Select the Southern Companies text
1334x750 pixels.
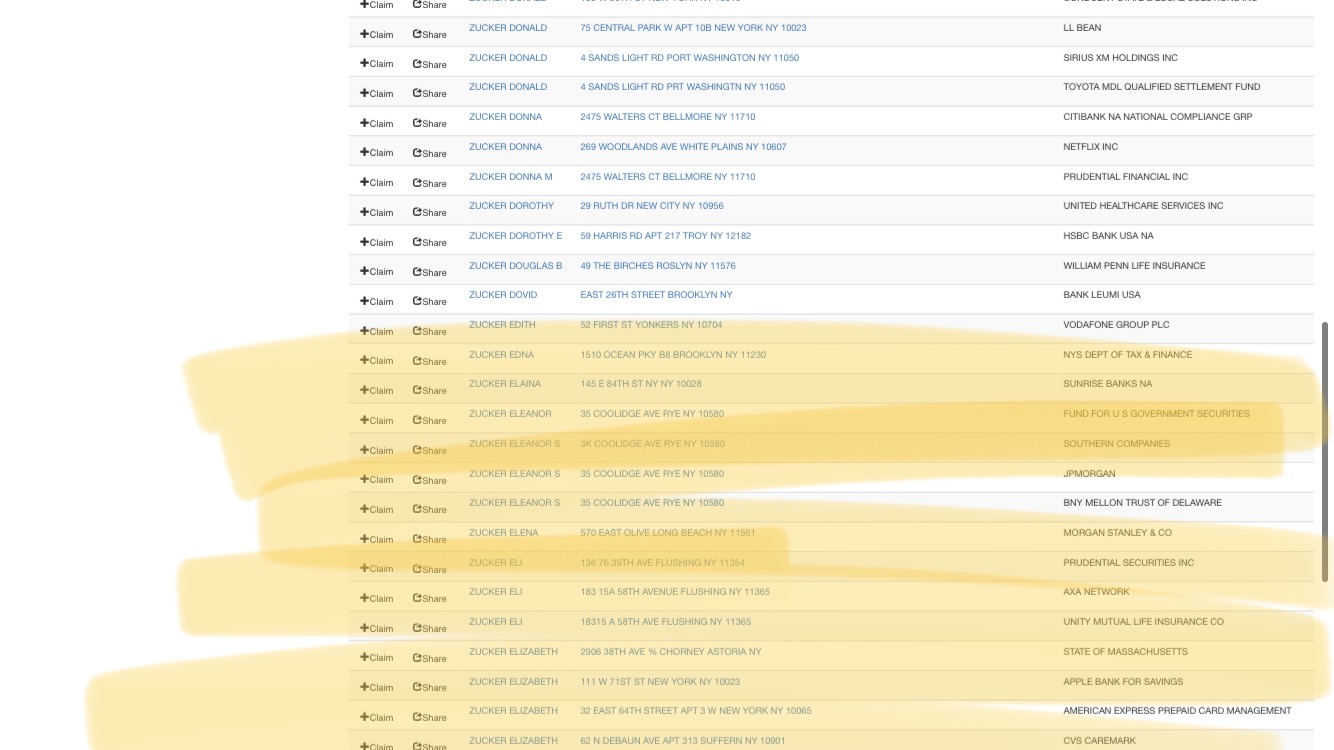click(x=1116, y=444)
